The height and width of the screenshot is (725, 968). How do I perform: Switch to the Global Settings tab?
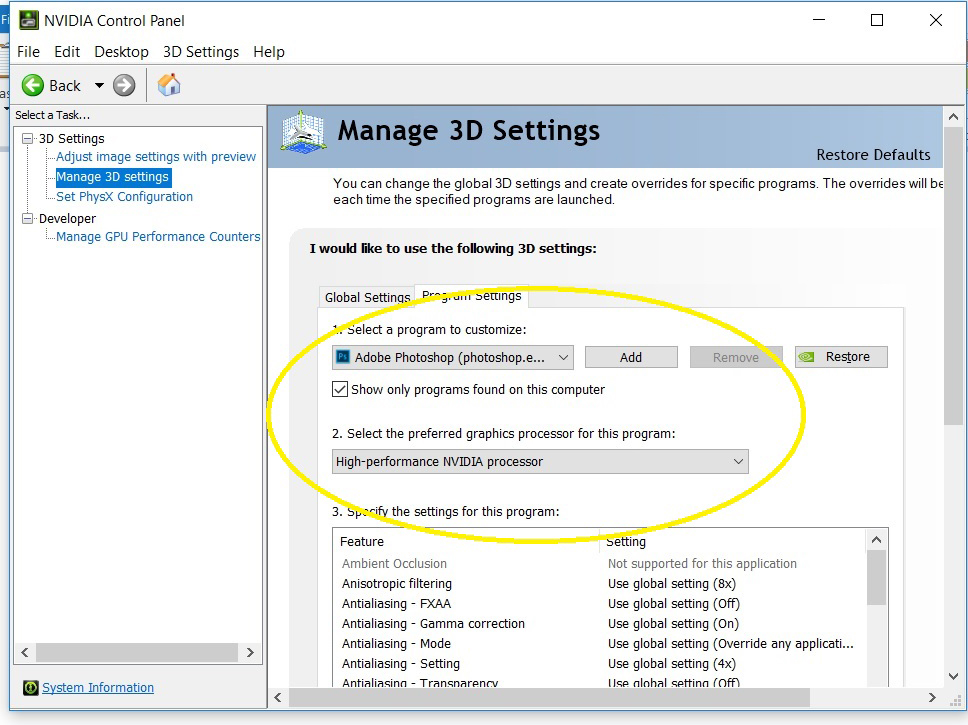(367, 297)
